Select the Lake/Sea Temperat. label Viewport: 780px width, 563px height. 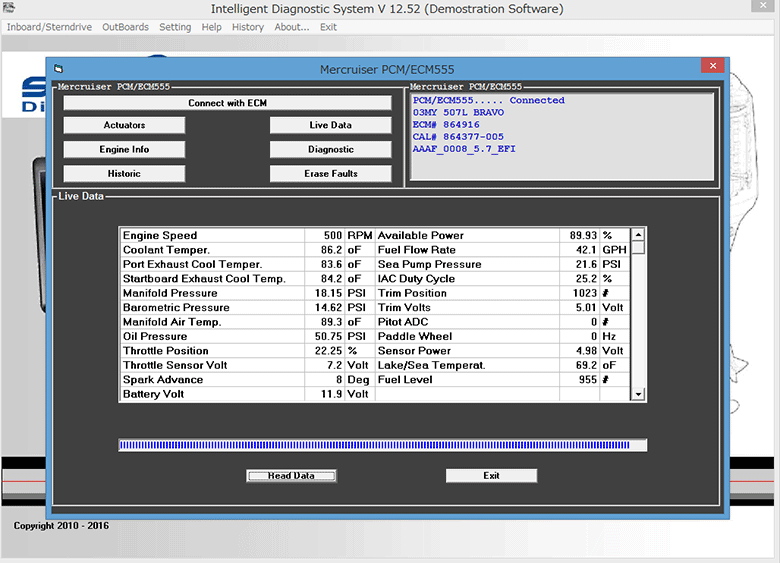click(x=431, y=365)
